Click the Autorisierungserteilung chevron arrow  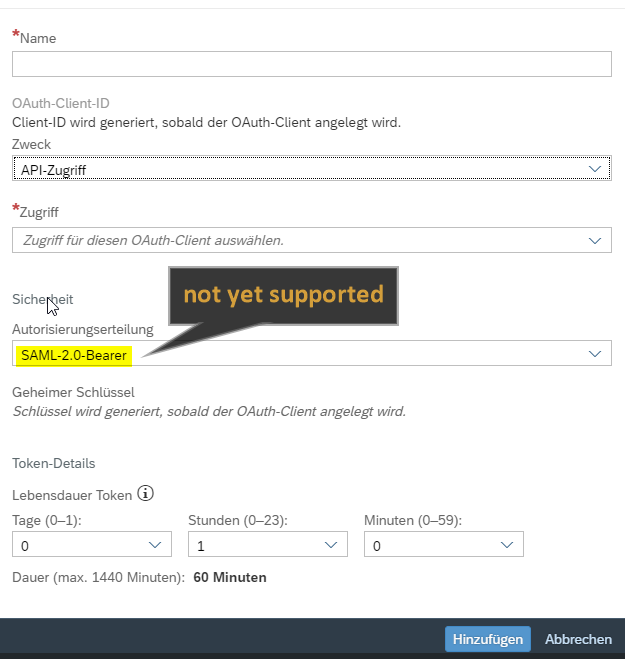pos(596,354)
